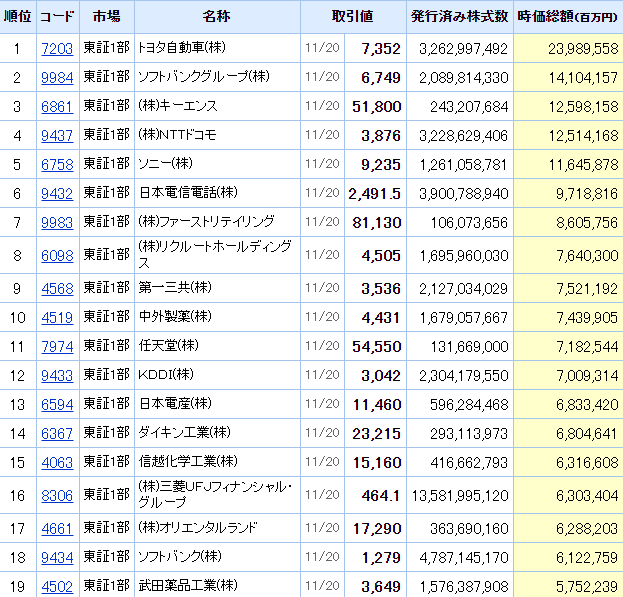This screenshot has width=623, height=597.
Task: Open stock code 9432 link
Action: [x=57, y=193]
